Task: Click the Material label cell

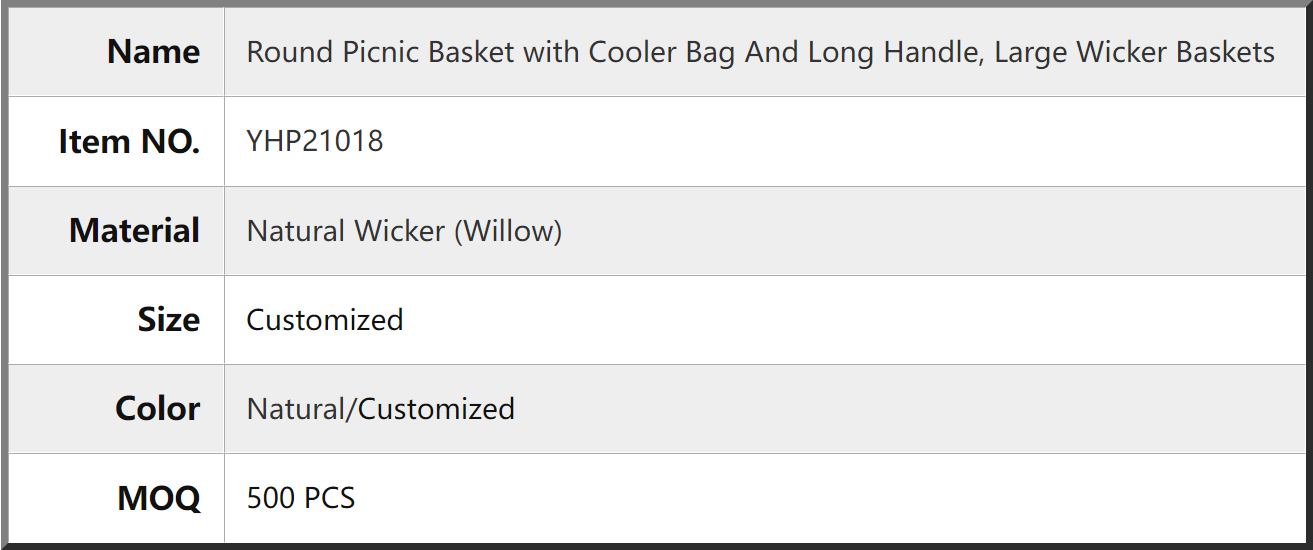Action: point(116,230)
